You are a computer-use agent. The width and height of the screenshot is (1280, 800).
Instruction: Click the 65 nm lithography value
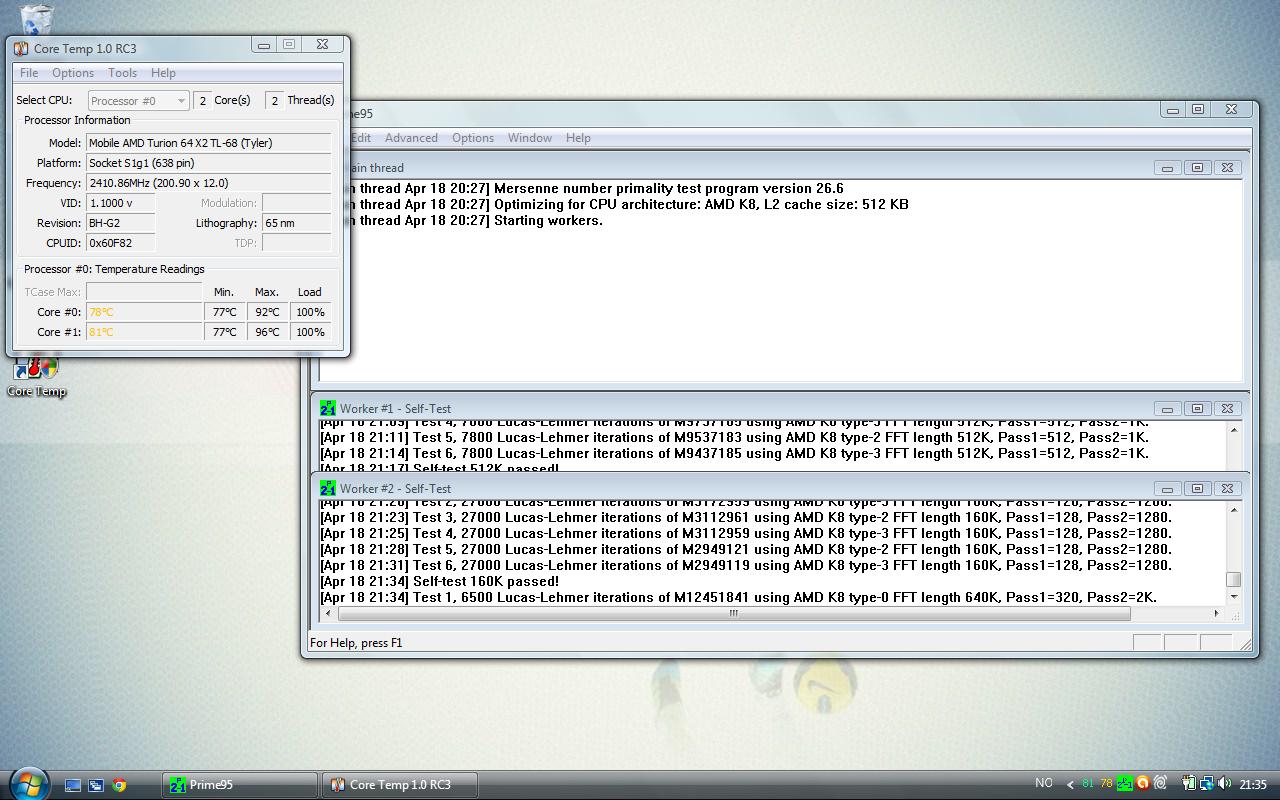296,223
